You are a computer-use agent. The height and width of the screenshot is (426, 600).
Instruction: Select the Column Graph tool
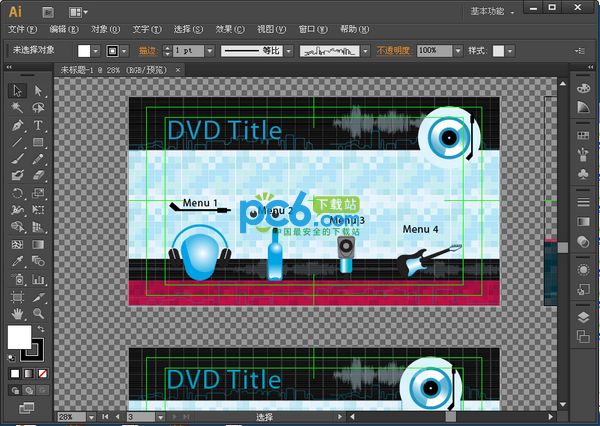point(38,279)
